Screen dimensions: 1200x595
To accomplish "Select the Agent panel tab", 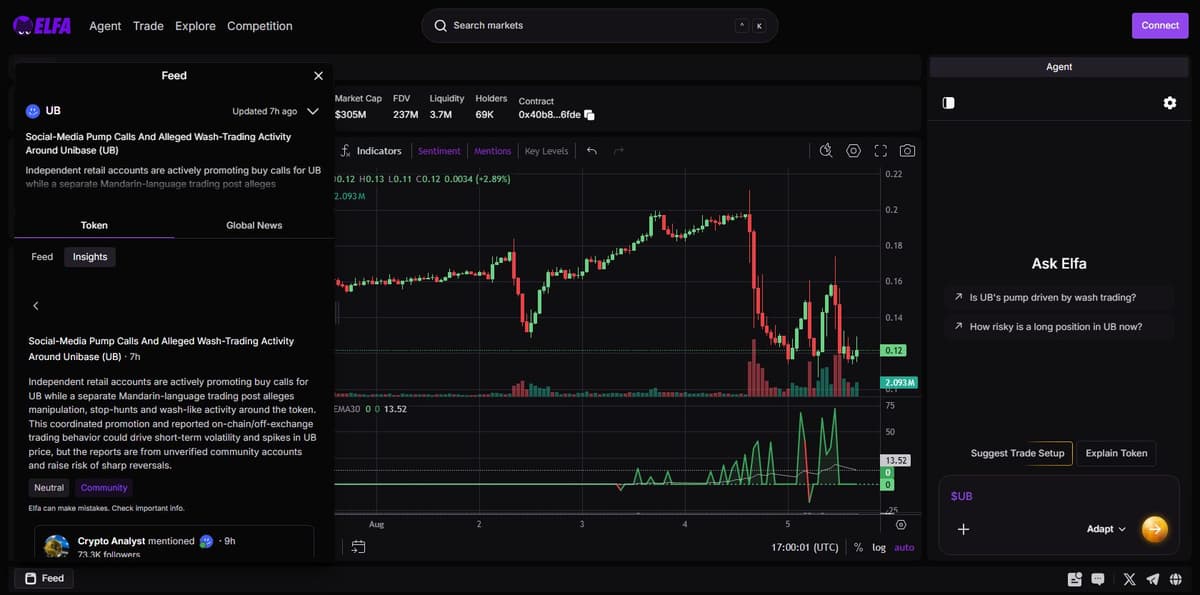I will (x=1059, y=67).
